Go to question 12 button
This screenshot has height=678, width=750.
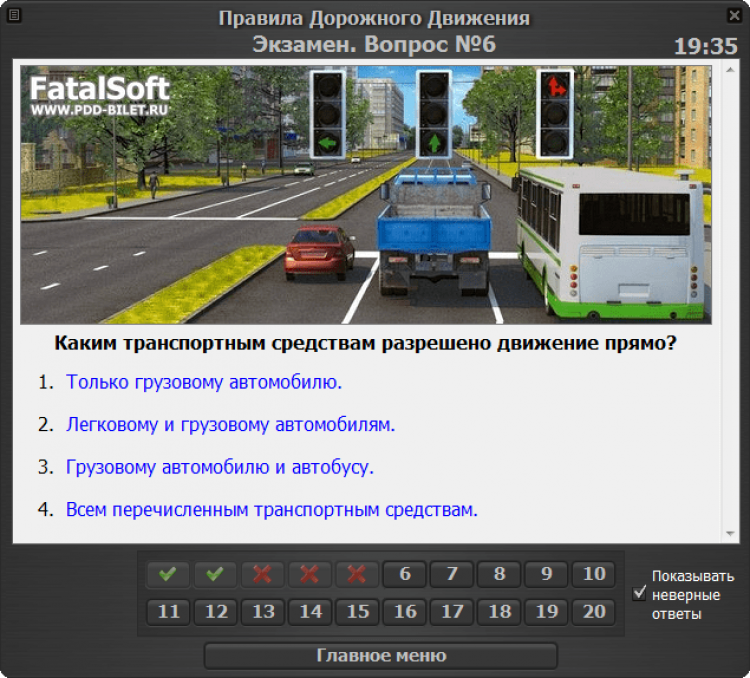coord(215,612)
